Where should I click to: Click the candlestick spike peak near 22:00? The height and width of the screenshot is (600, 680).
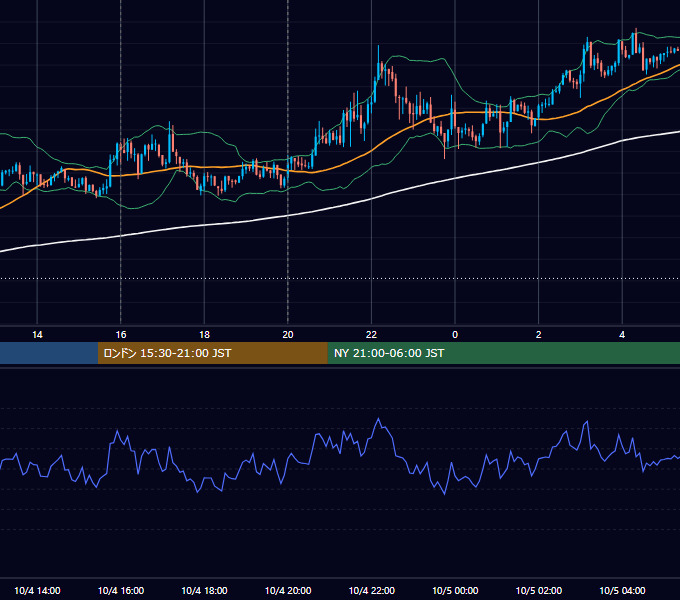[x=378, y=46]
